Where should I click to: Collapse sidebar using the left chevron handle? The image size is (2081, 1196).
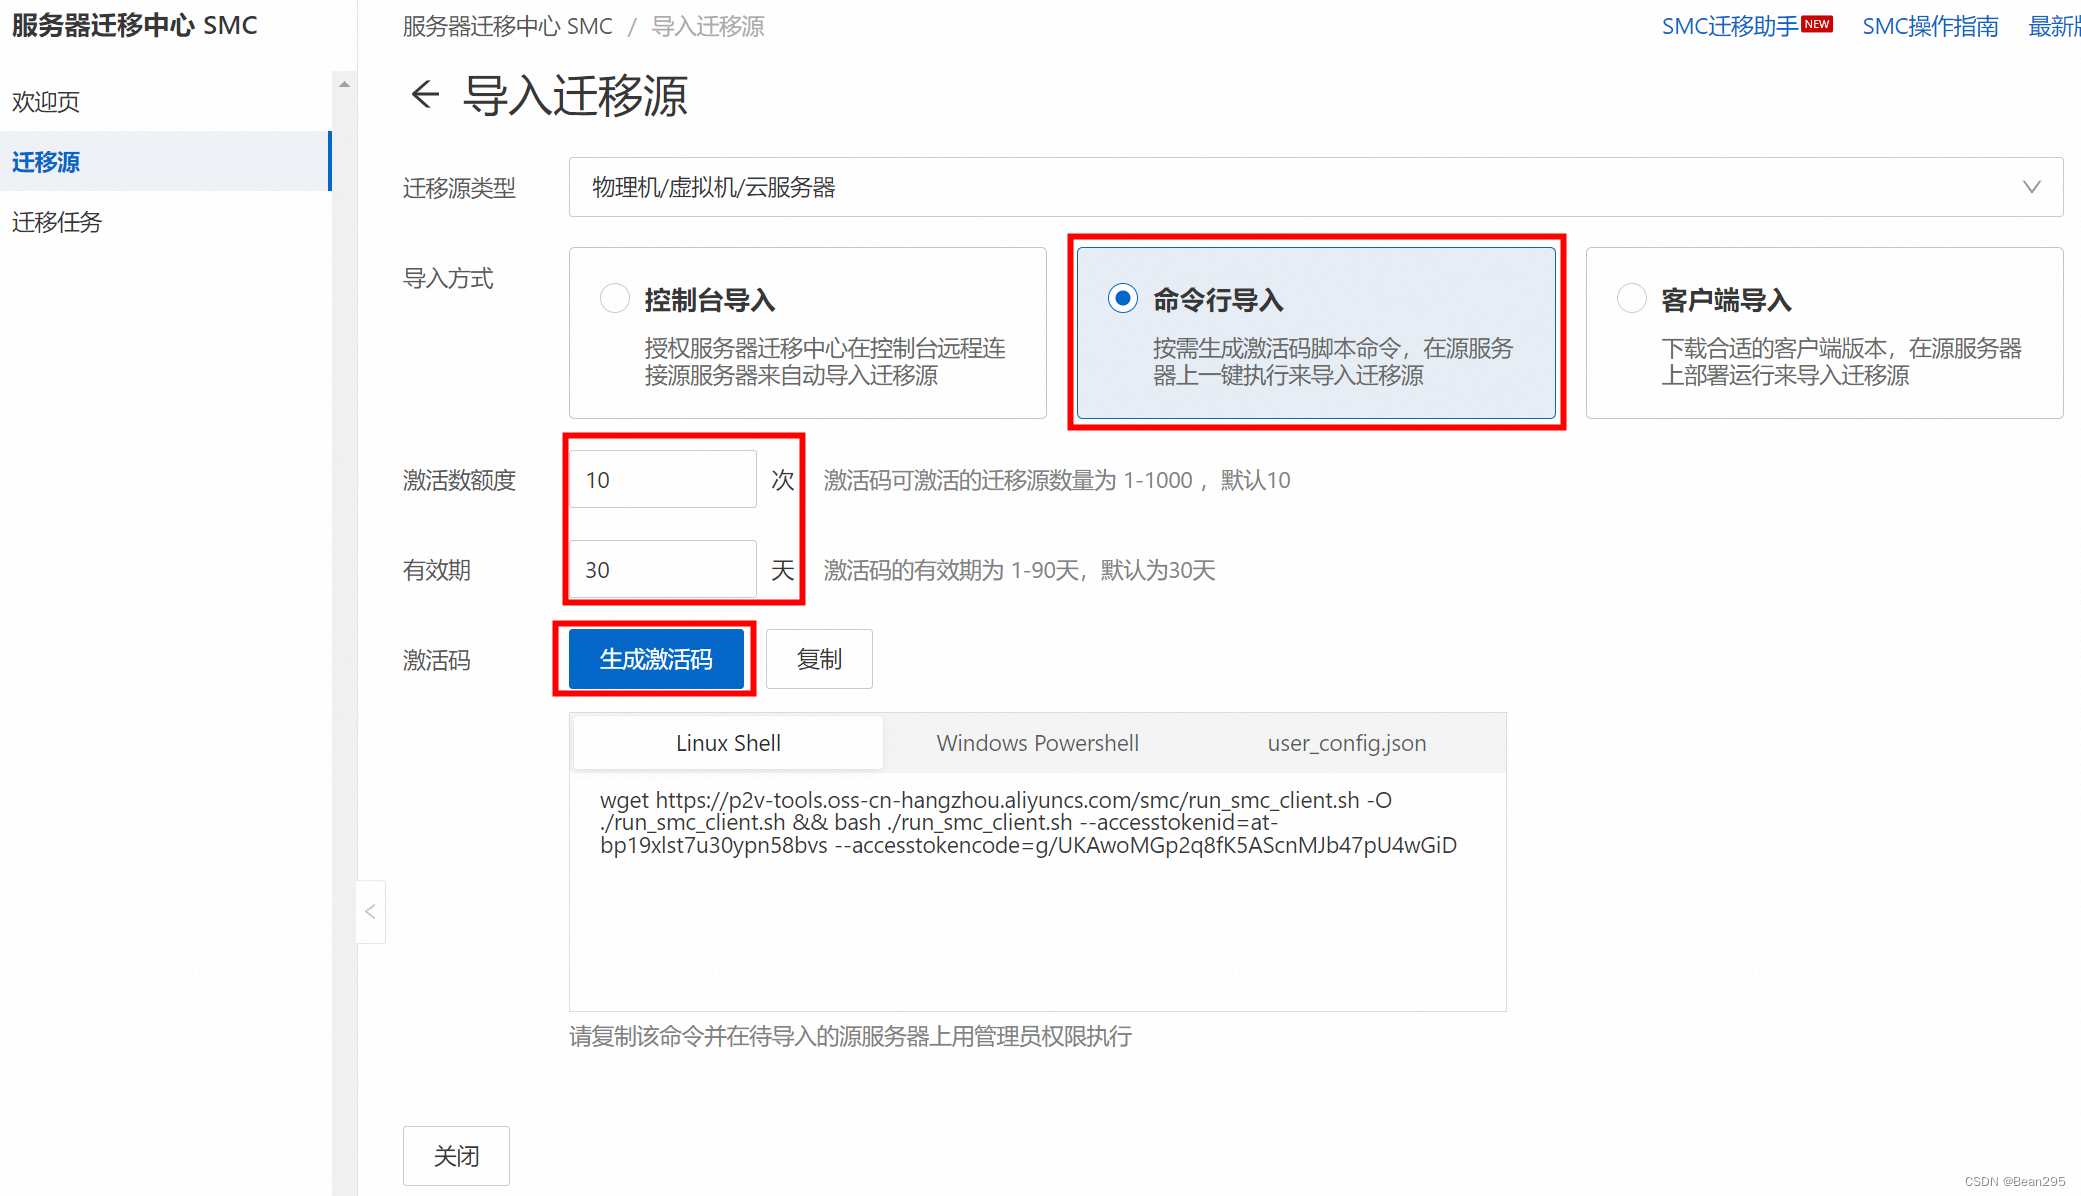tap(370, 911)
